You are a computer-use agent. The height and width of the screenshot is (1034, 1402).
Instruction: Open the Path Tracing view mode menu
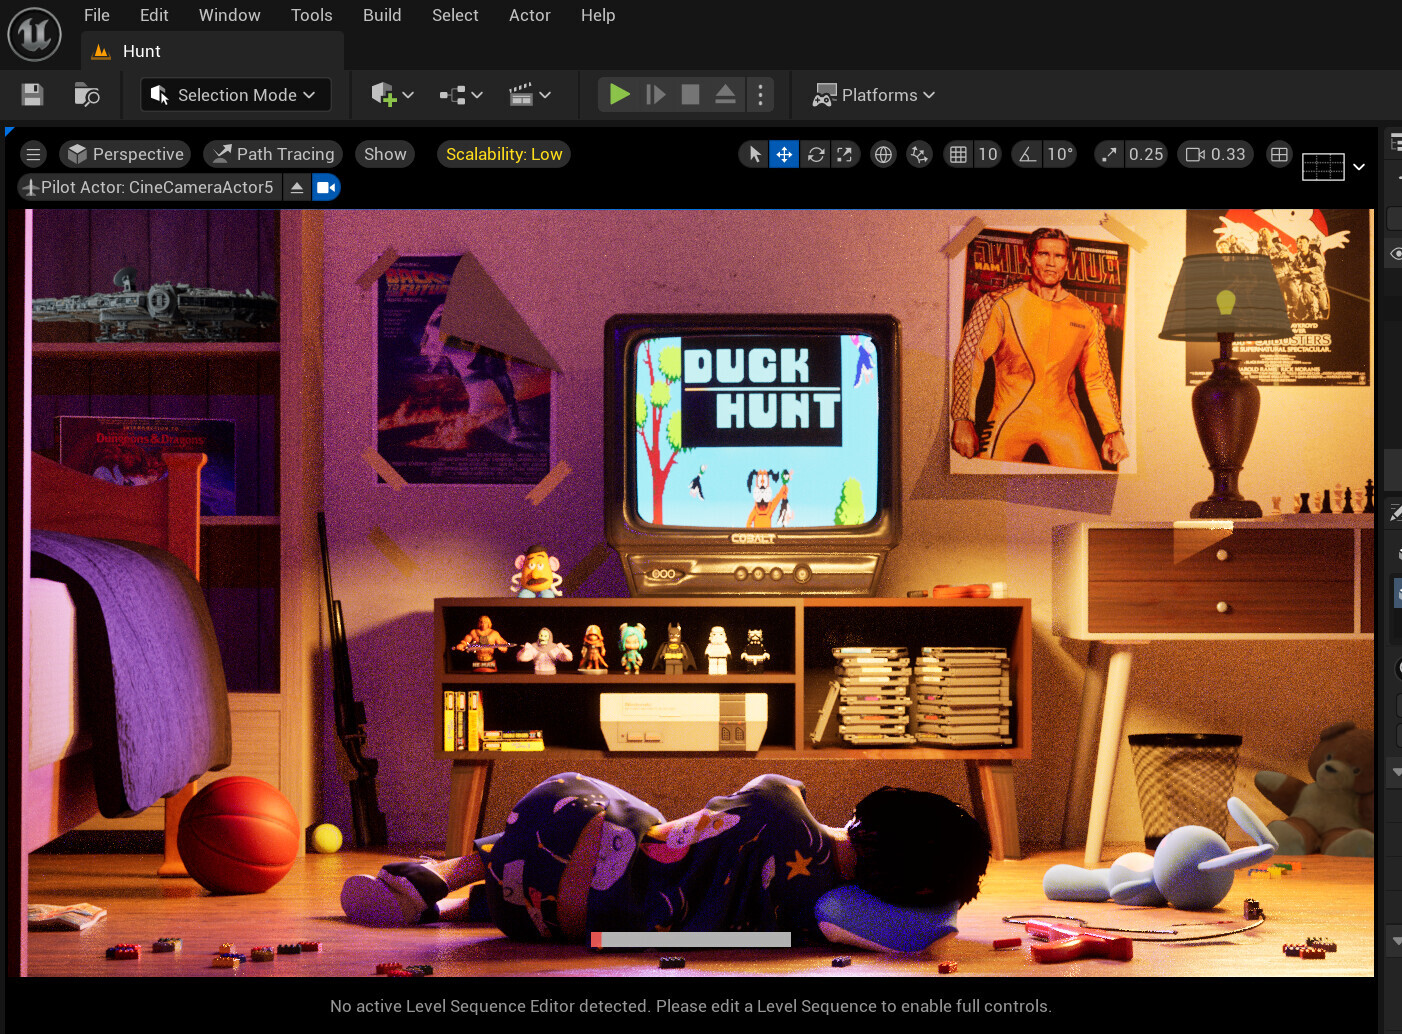tap(273, 154)
